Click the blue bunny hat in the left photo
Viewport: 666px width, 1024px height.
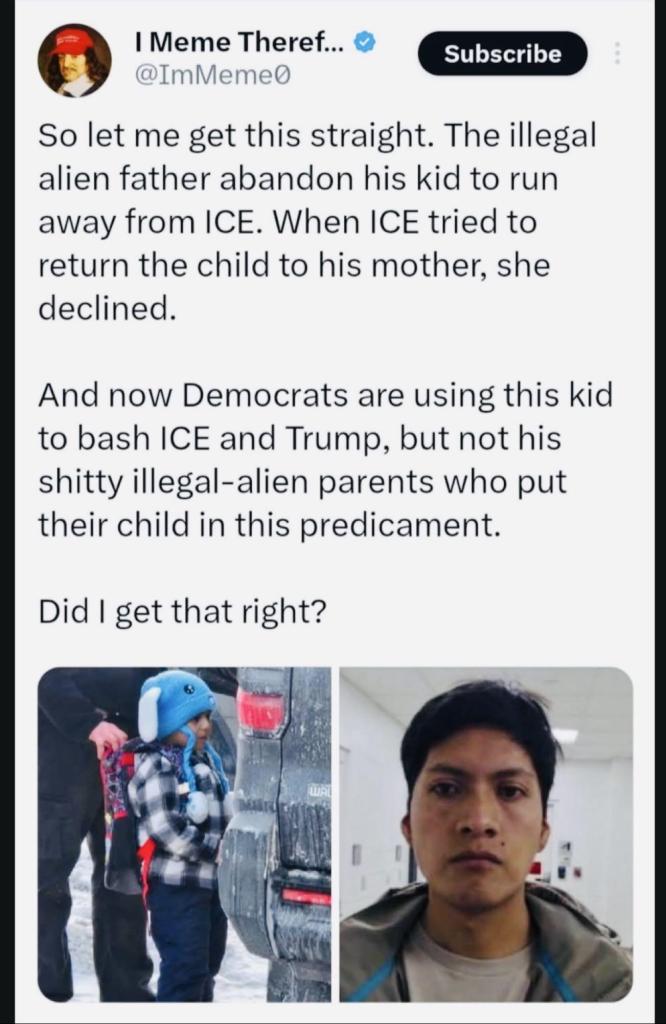174,705
